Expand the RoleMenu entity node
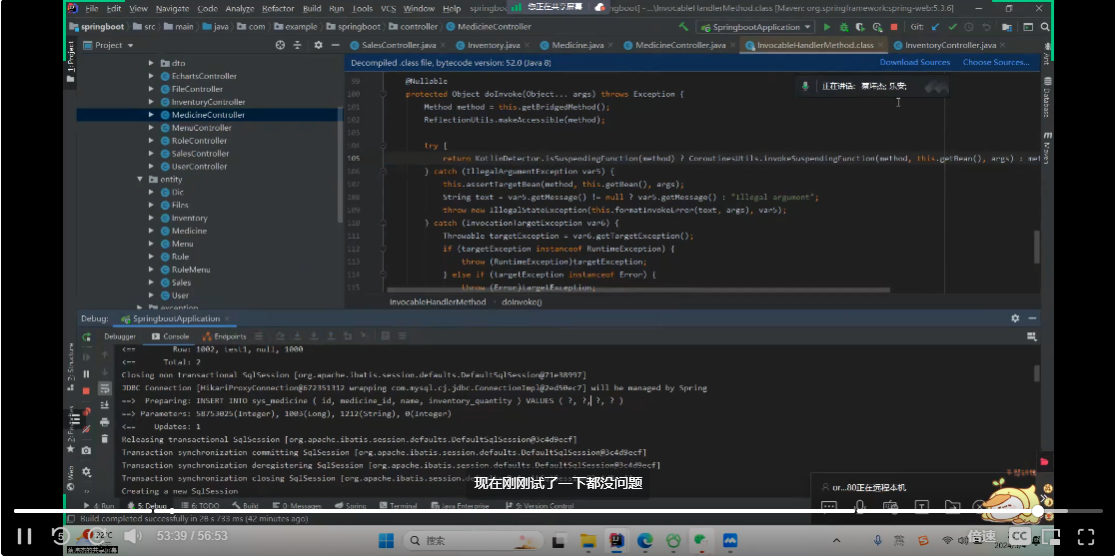Image resolution: width=1115 pixels, height=556 pixels. pyautogui.click(x=151, y=269)
